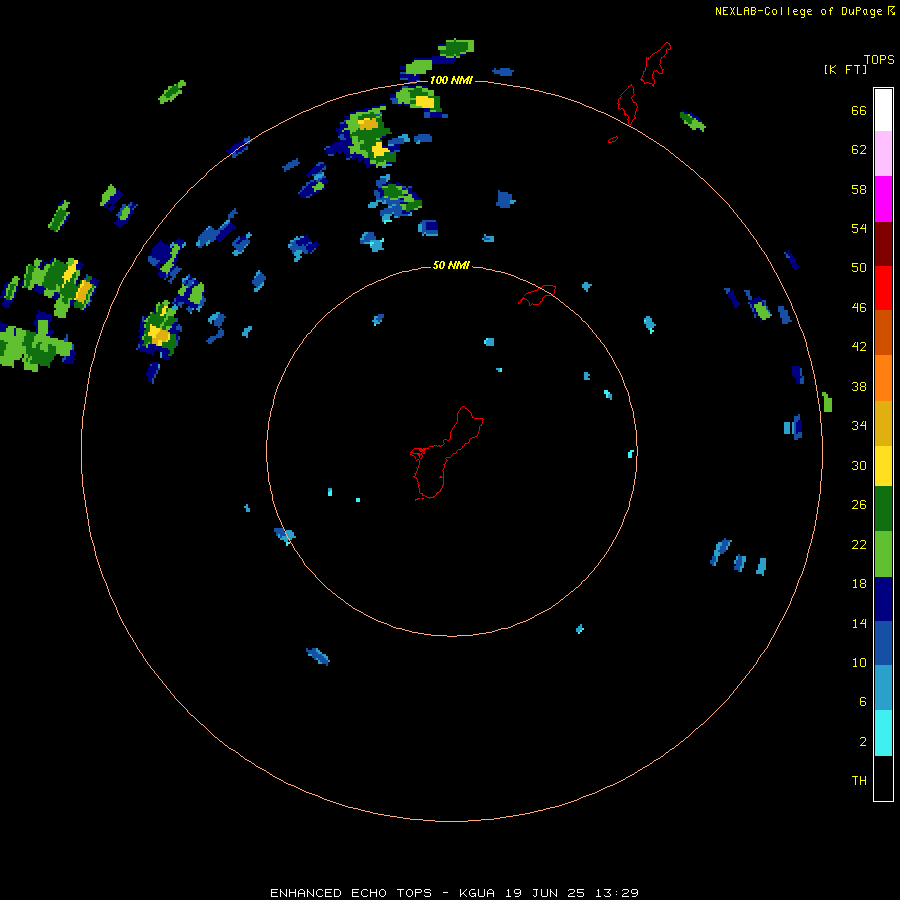Viewport: 900px width, 900px height.
Task: Click the '62' legend value
Action: click(x=859, y=150)
